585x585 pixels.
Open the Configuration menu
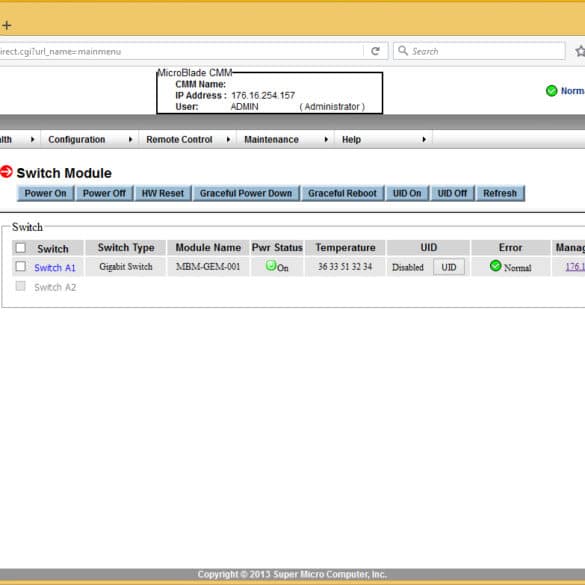76,140
